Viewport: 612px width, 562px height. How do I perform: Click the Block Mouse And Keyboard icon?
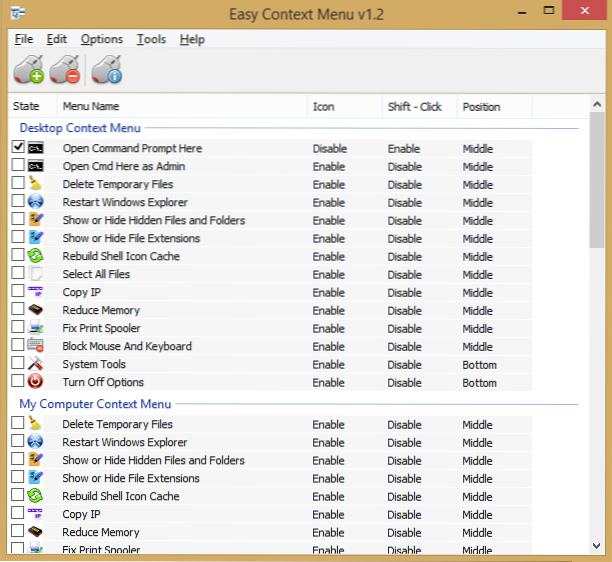36,345
